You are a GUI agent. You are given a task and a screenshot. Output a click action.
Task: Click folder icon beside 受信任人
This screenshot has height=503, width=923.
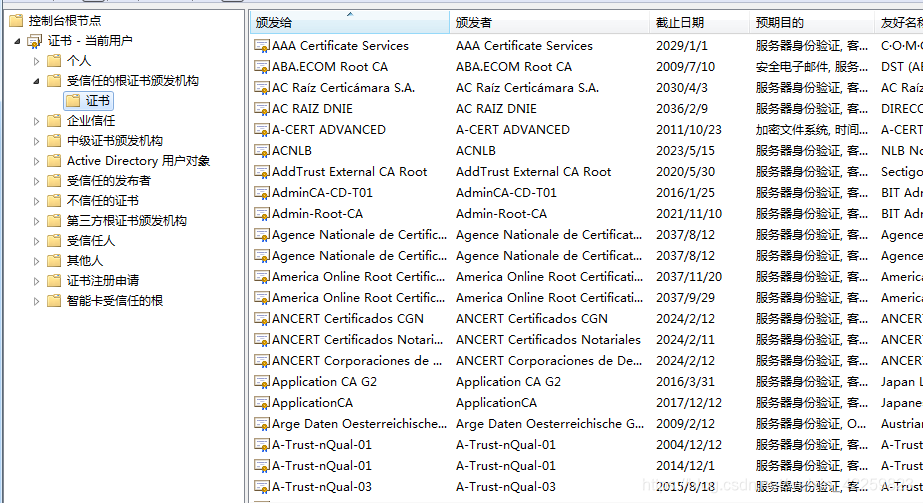54,241
